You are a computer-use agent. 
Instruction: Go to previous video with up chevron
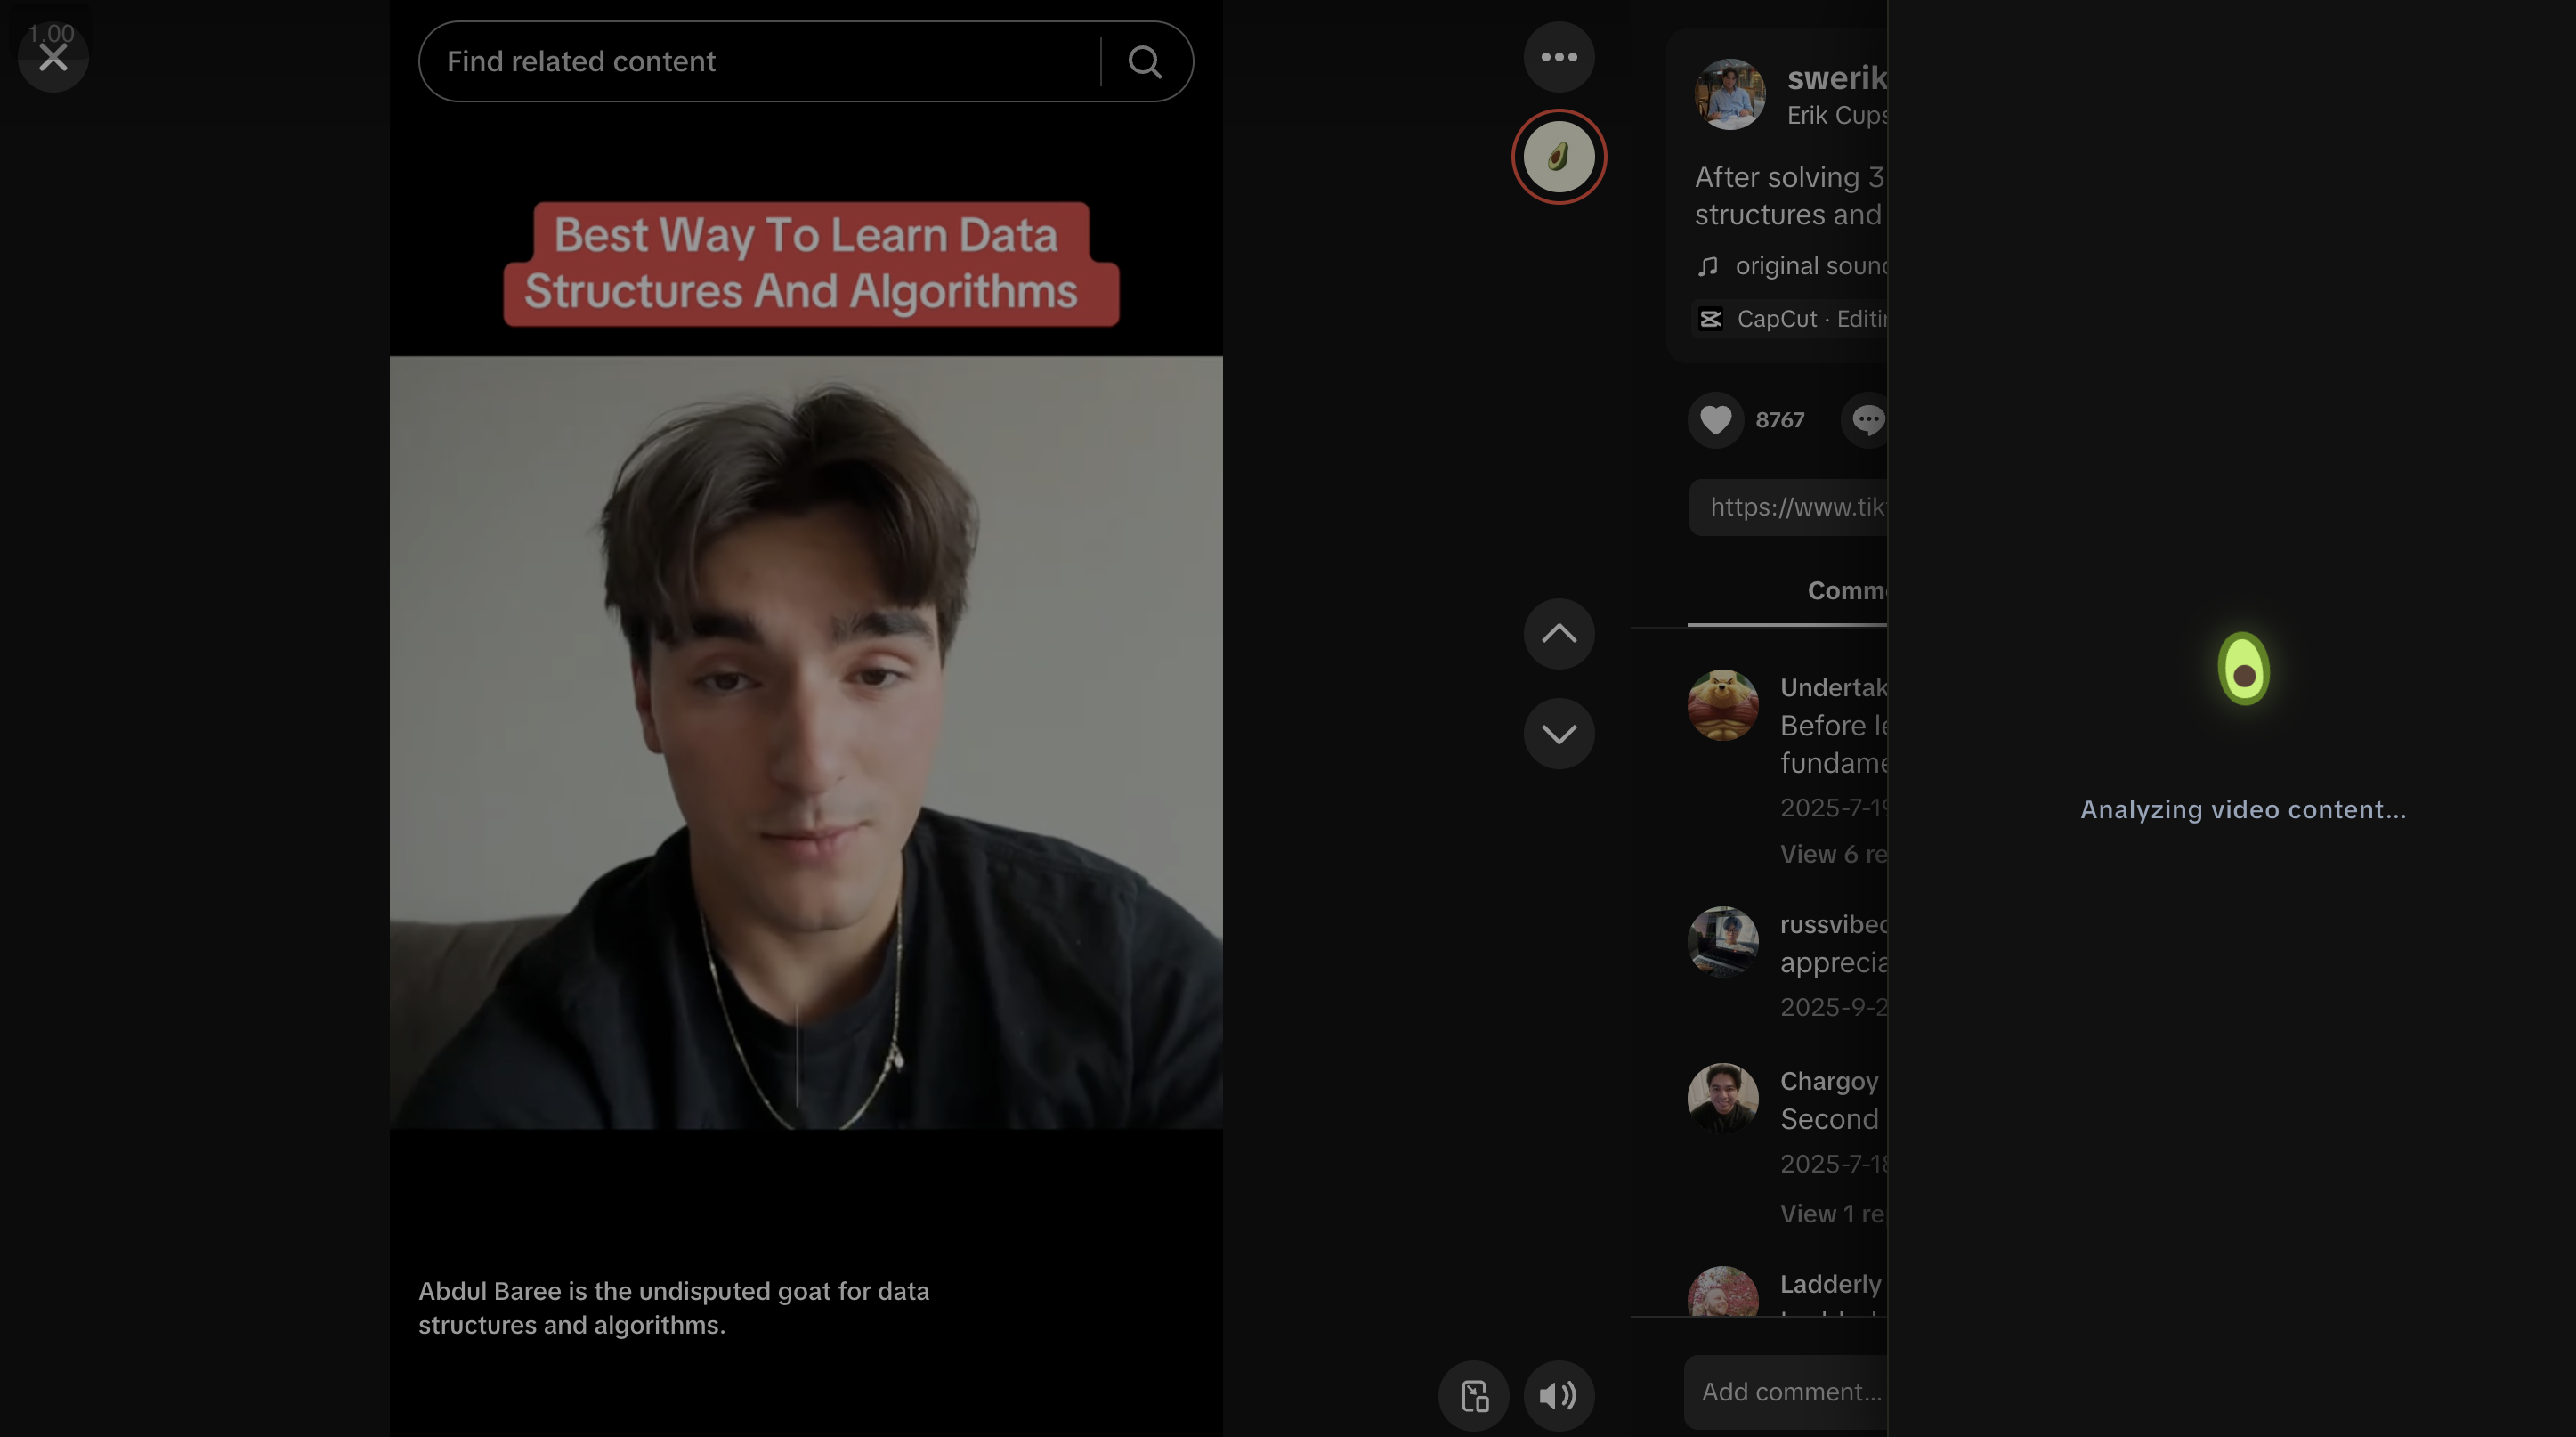(1558, 634)
